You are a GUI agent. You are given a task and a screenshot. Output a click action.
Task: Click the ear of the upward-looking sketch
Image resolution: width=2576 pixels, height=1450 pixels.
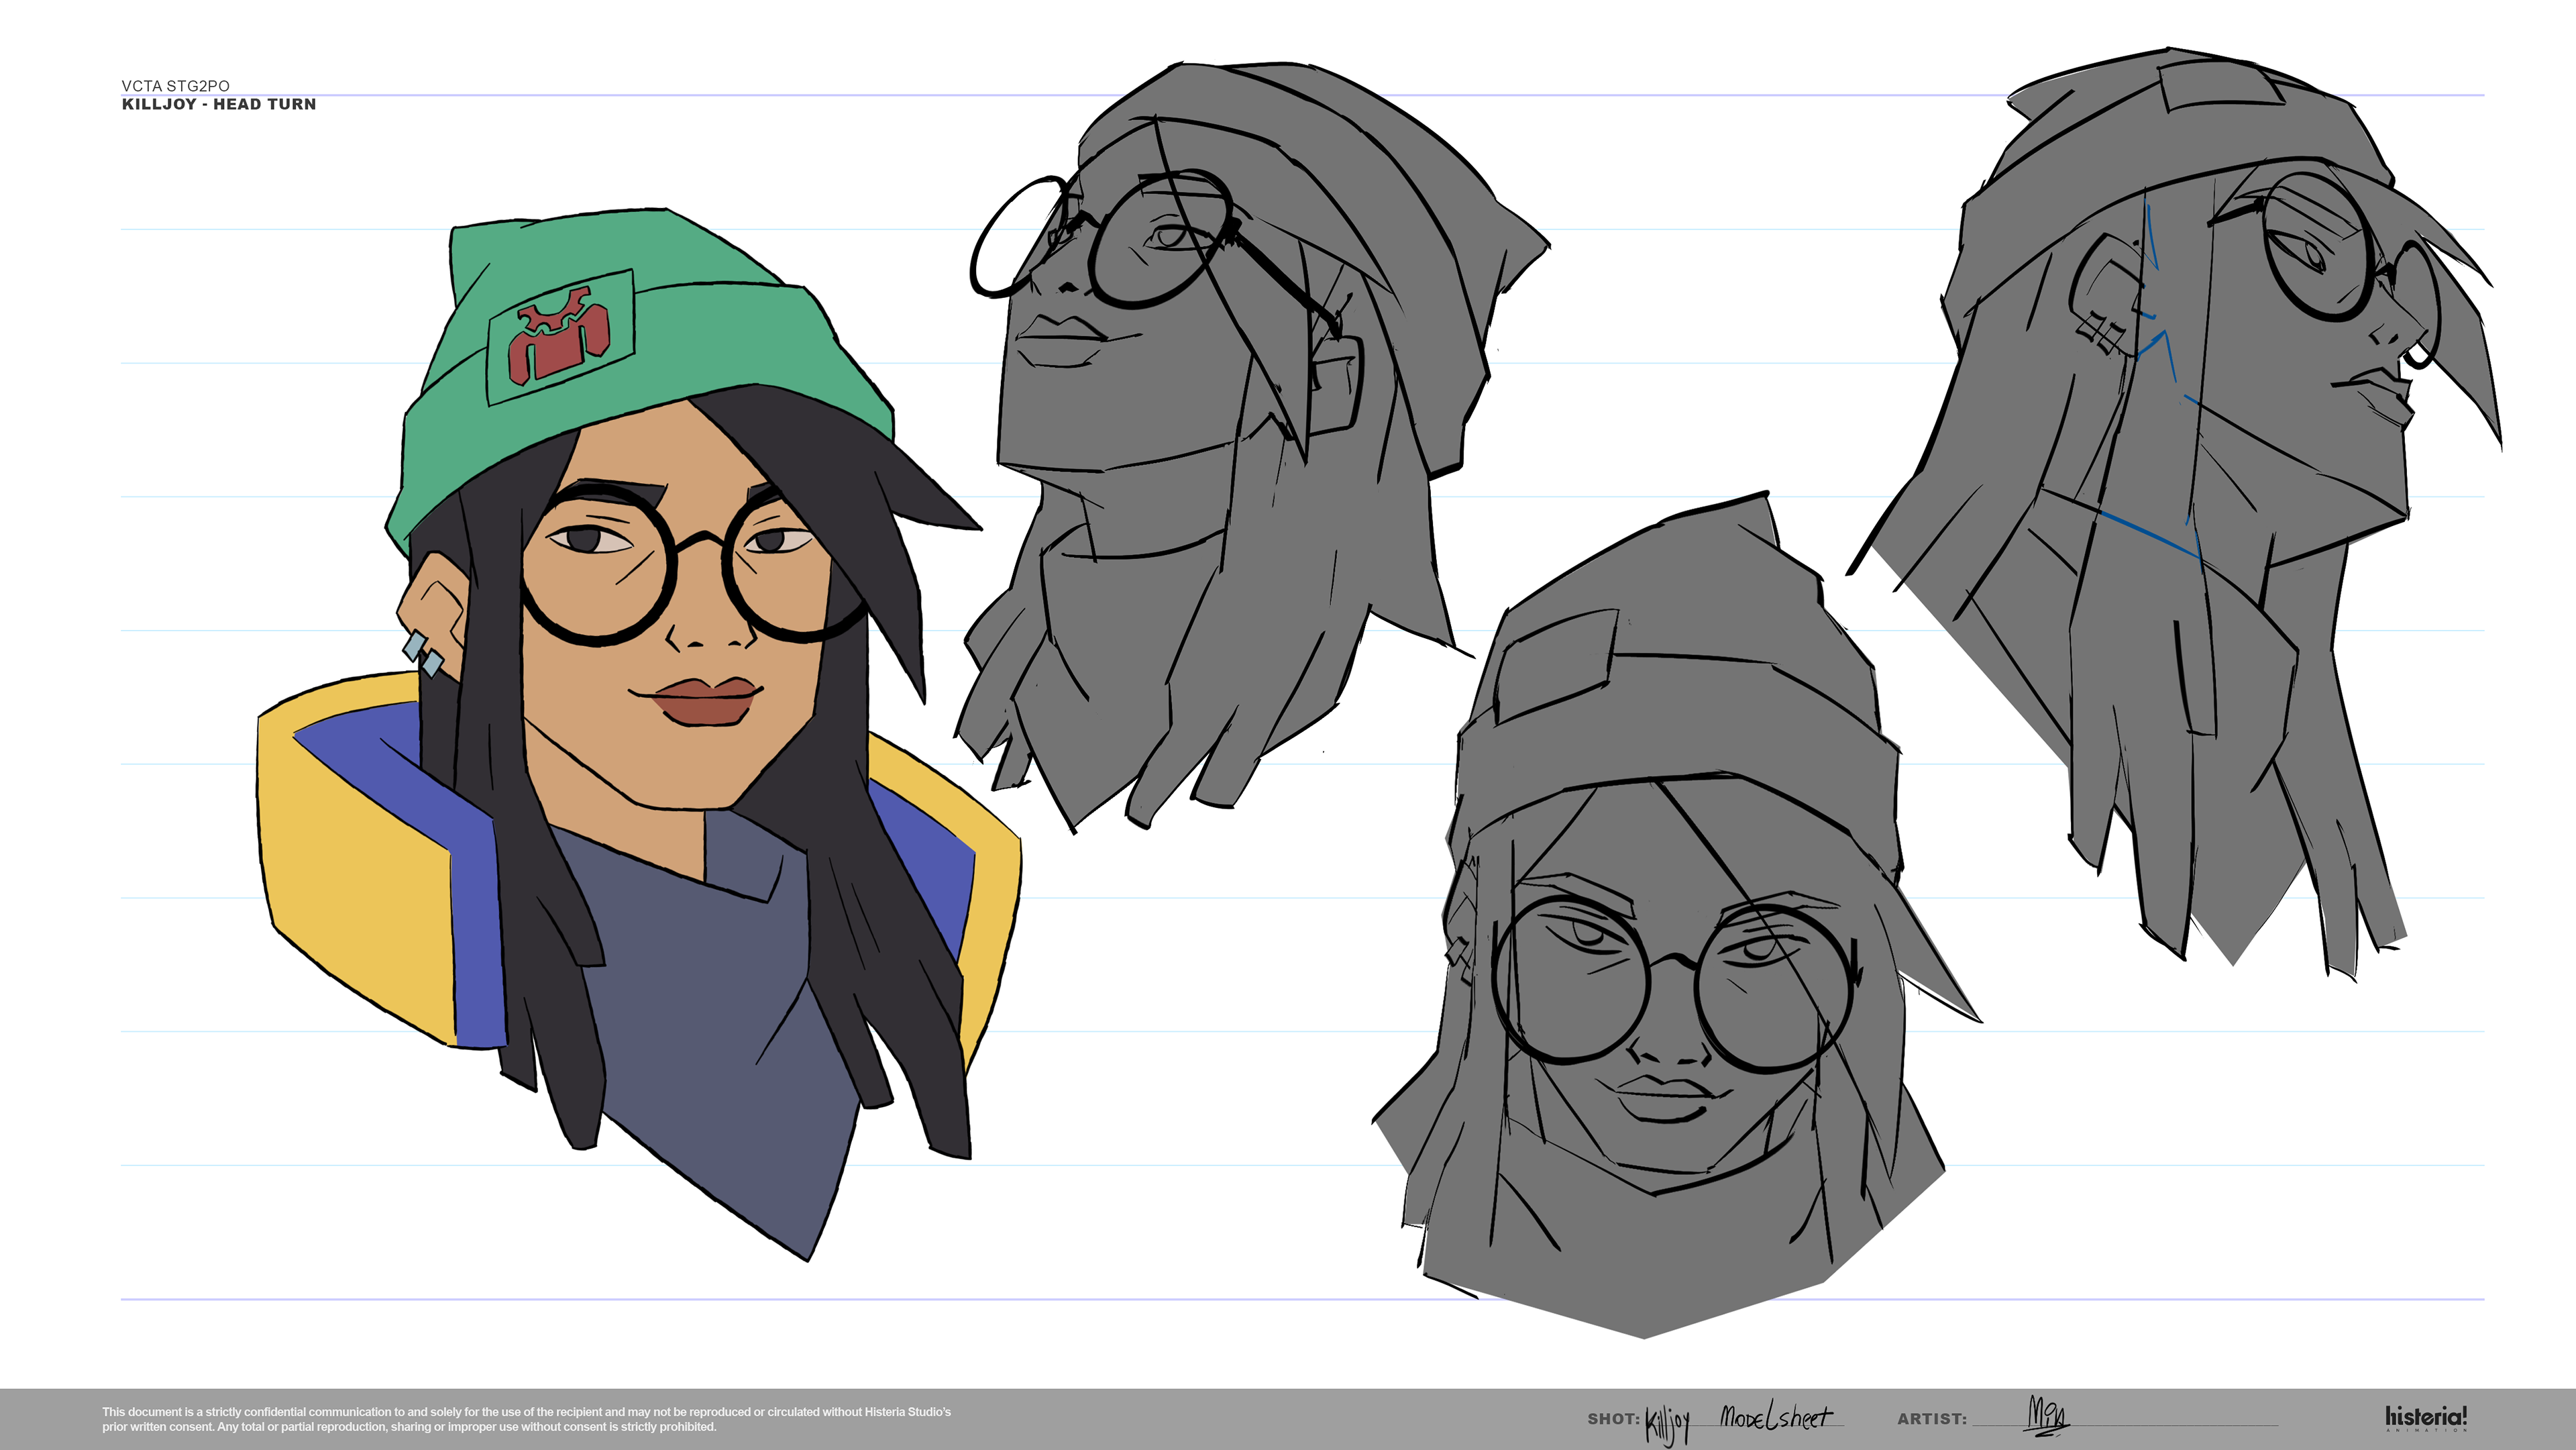(x=1336, y=385)
